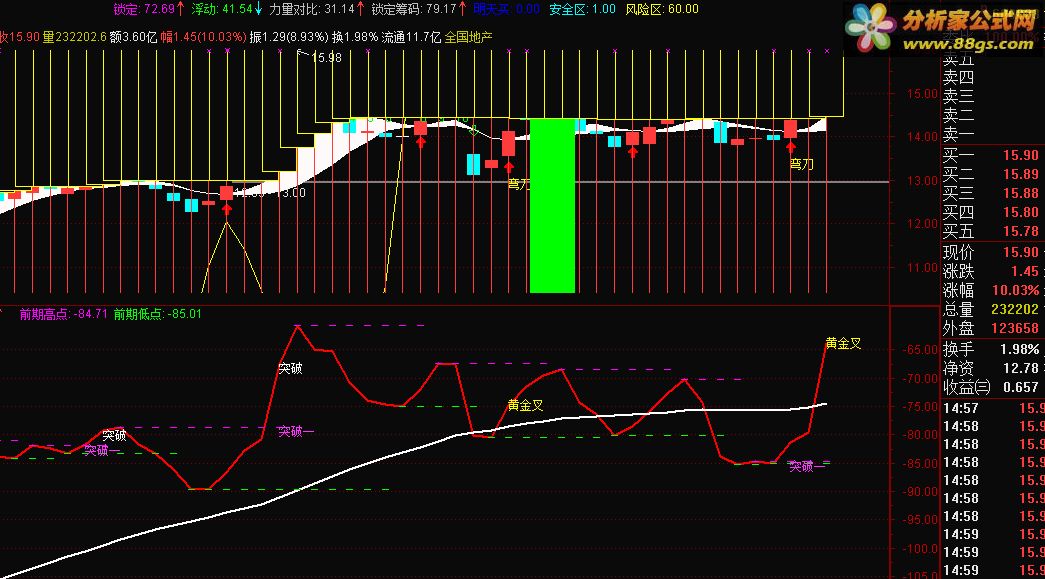Viewport: 1045px width, 579px height.
Task: Click the red arrow above the rightmost 弯刀
Action: tap(790, 147)
